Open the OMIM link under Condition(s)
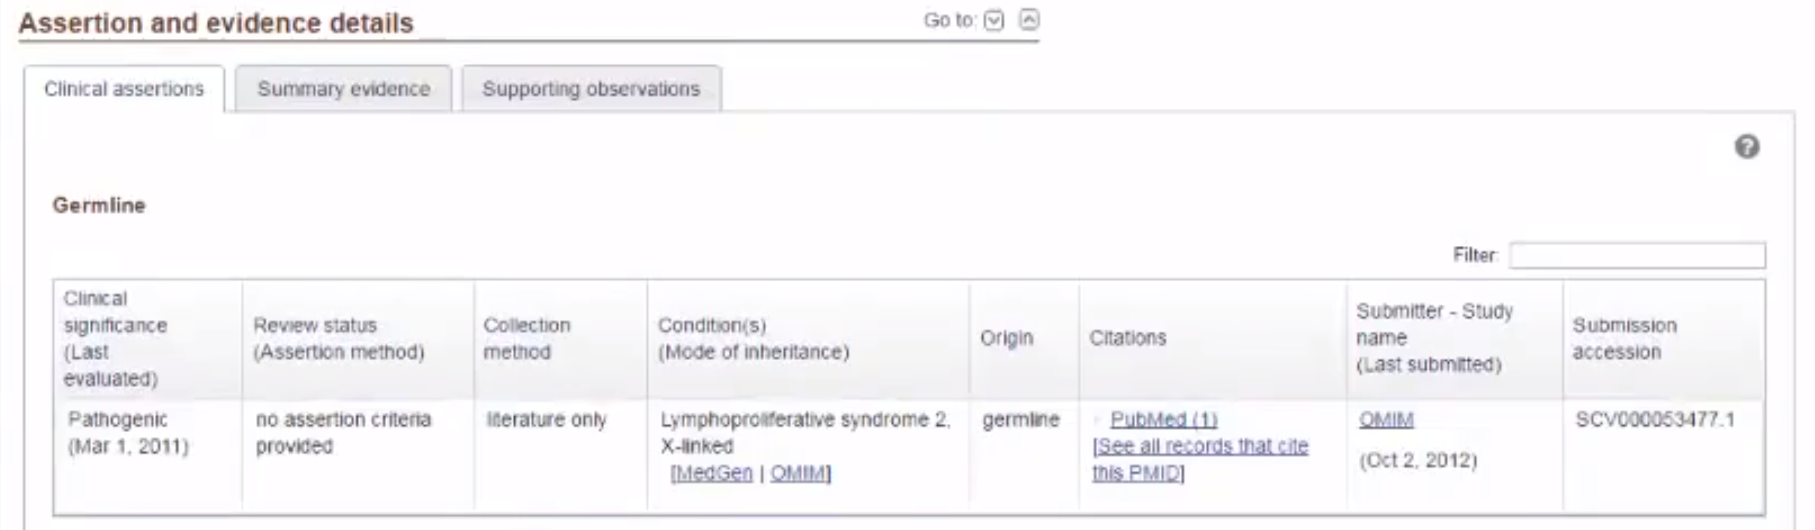The height and width of the screenshot is (530, 1815). pos(799,473)
